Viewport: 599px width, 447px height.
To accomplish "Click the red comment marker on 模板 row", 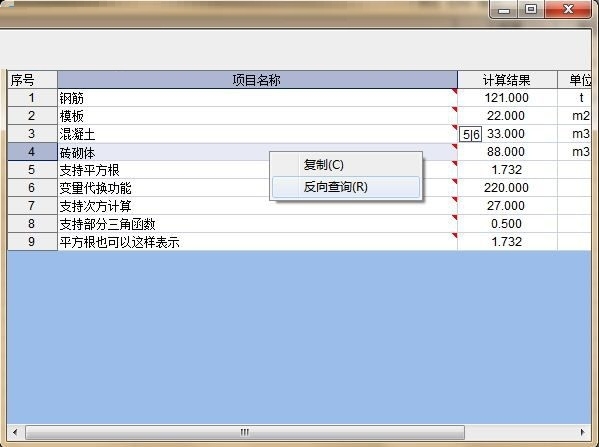I will tap(454, 109).
